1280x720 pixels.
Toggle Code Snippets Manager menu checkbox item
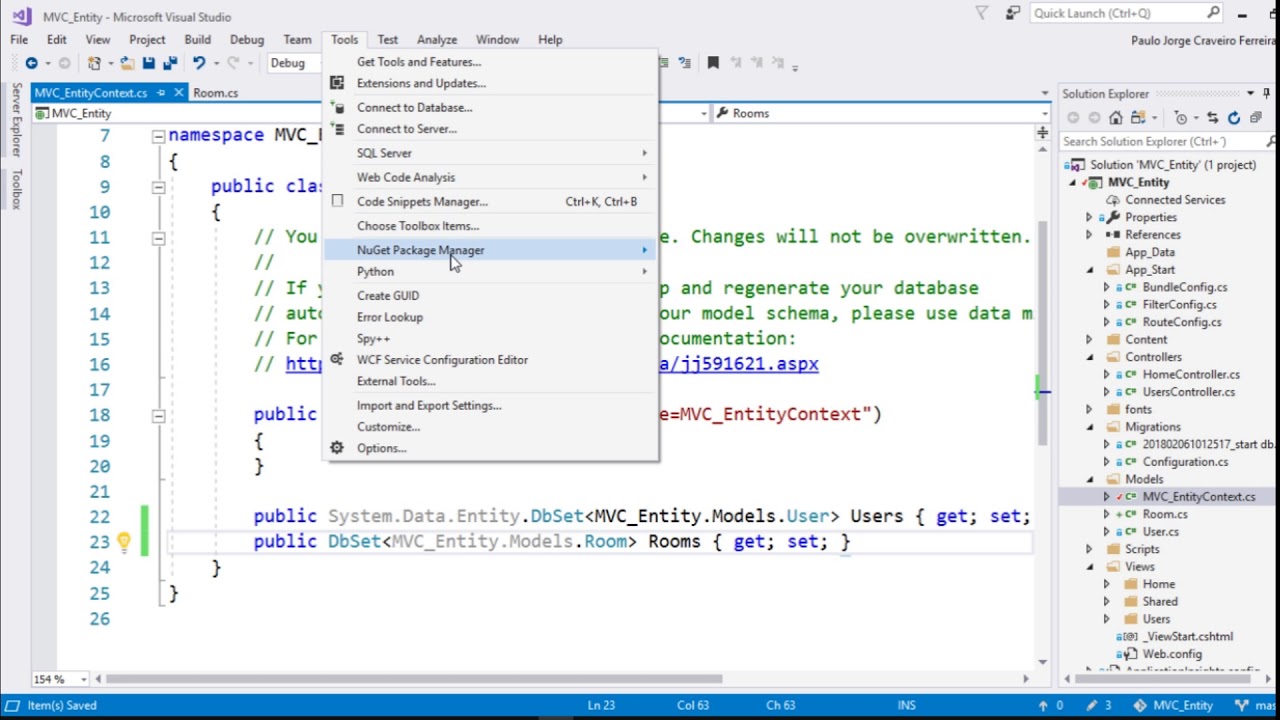click(337, 201)
